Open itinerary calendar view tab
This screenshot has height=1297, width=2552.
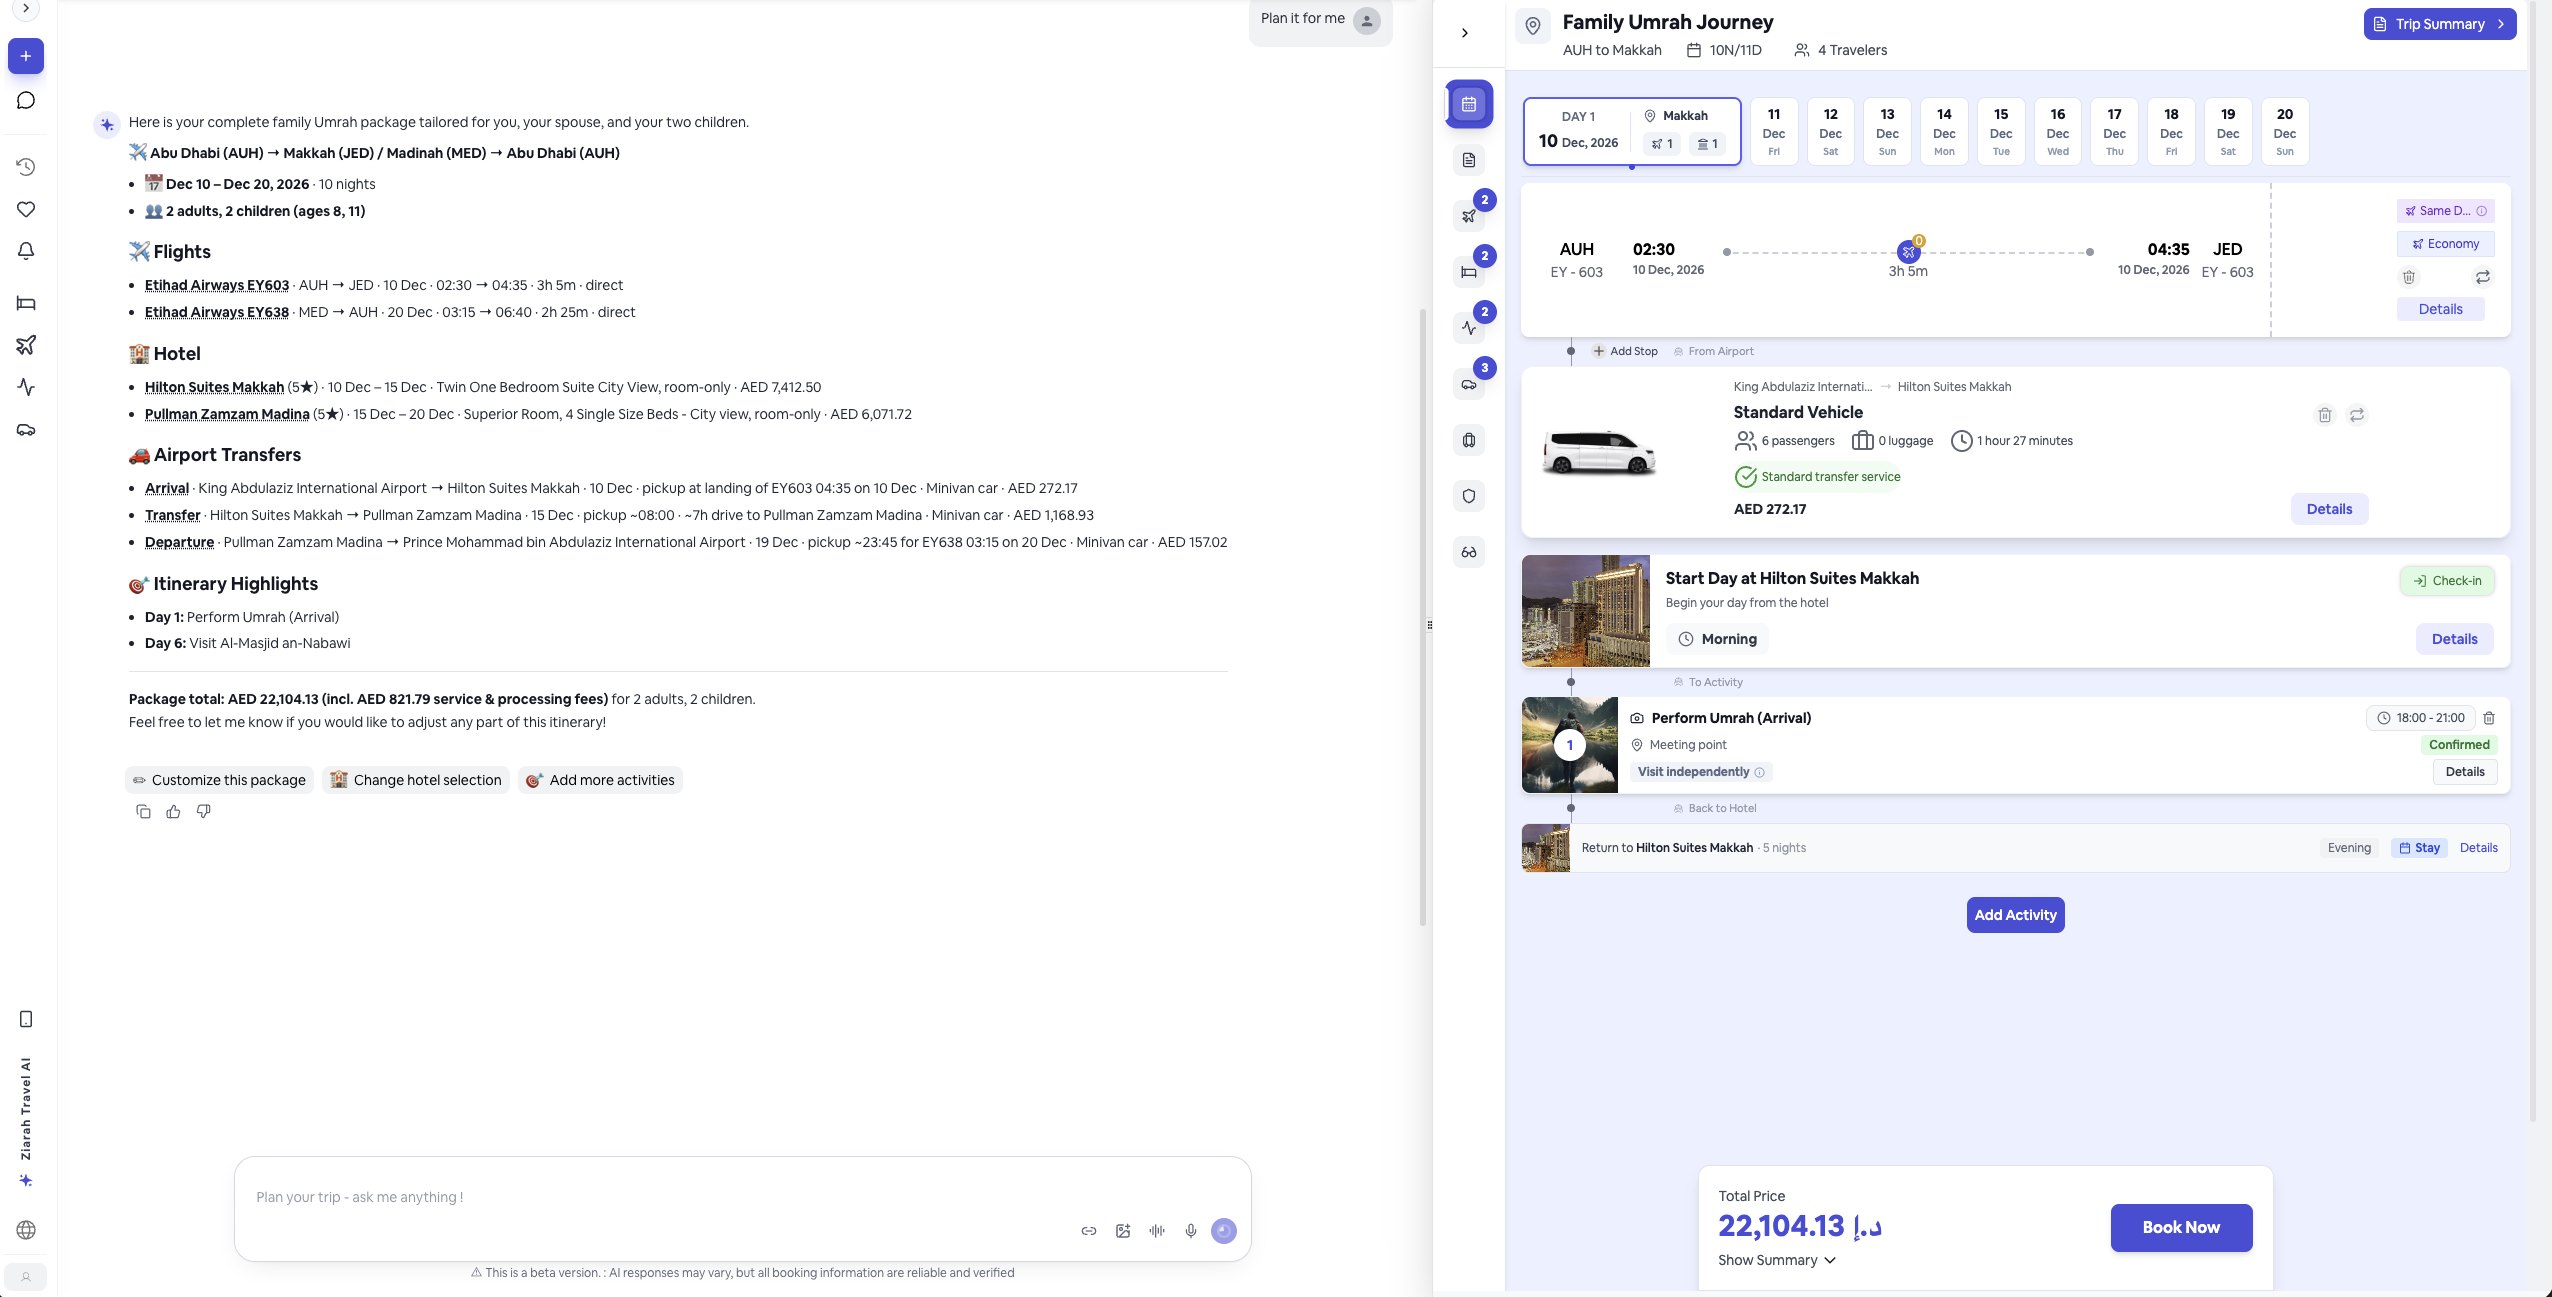coord(1469,104)
